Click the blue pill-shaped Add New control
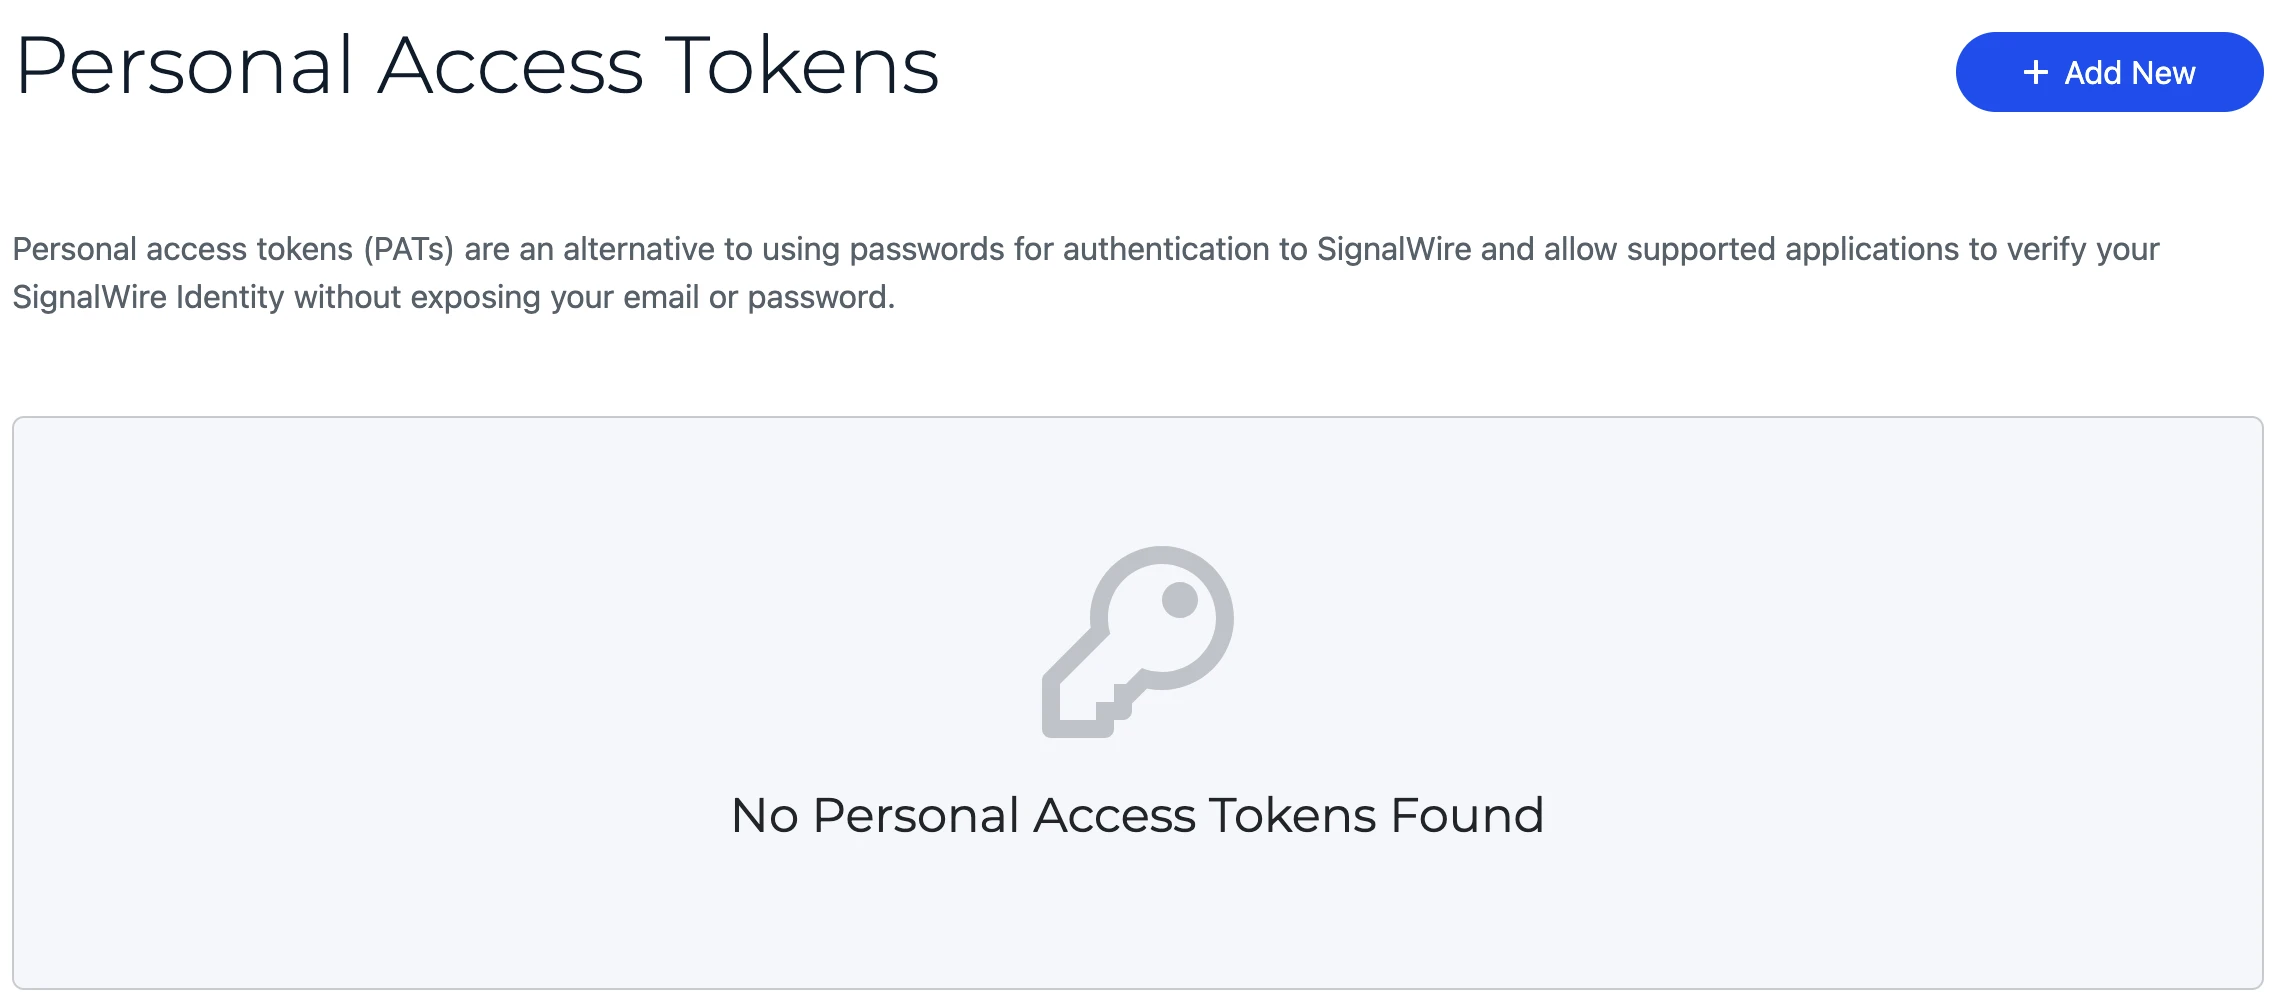 pyautogui.click(x=2110, y=71)
